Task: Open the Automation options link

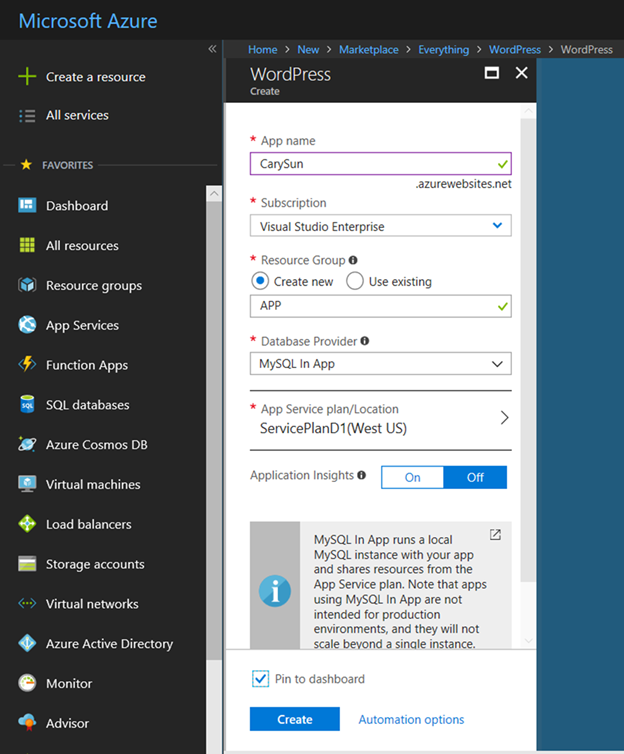Action: point(412,719)
